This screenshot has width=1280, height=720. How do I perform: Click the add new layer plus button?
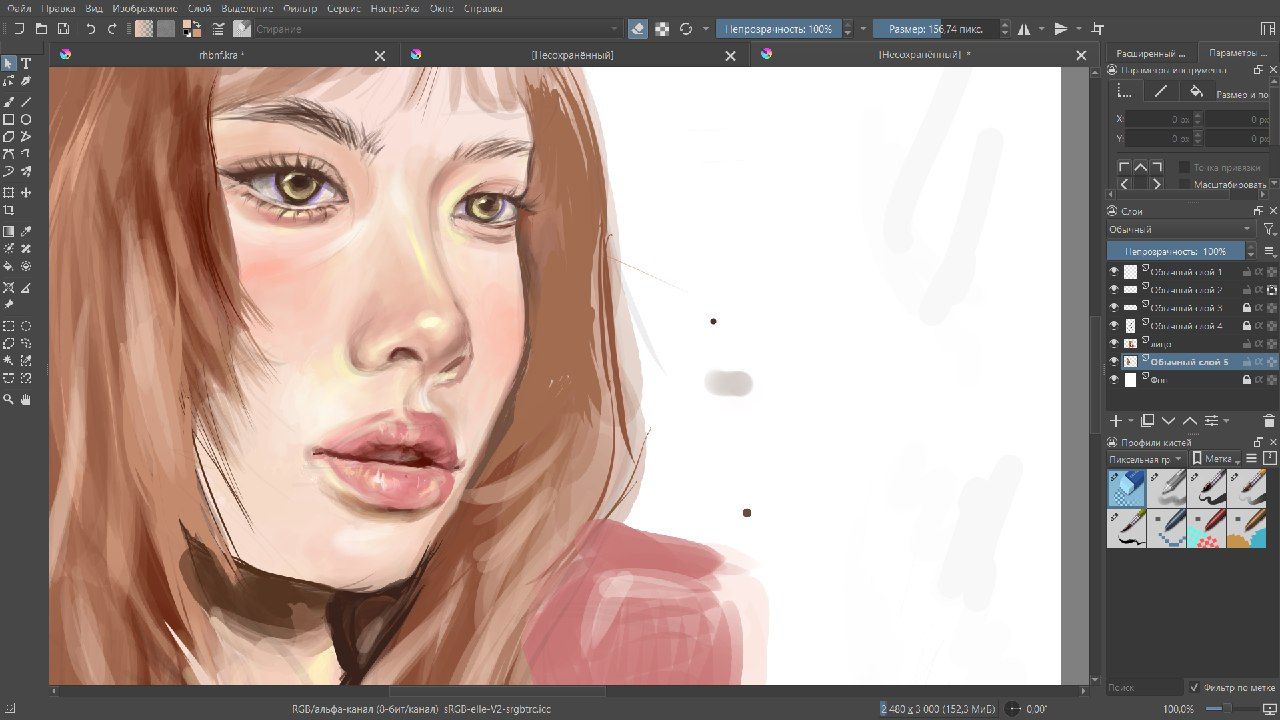coord(1117,421)
